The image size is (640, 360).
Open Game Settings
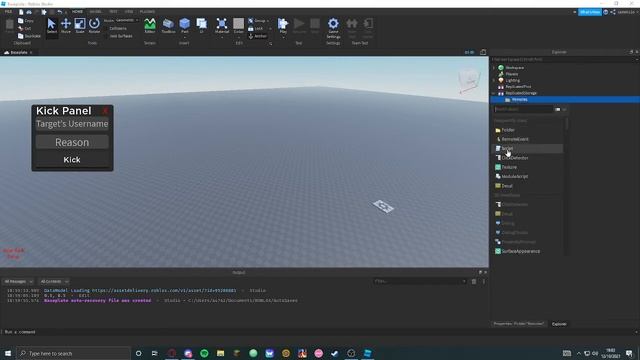tap(333, 28)
